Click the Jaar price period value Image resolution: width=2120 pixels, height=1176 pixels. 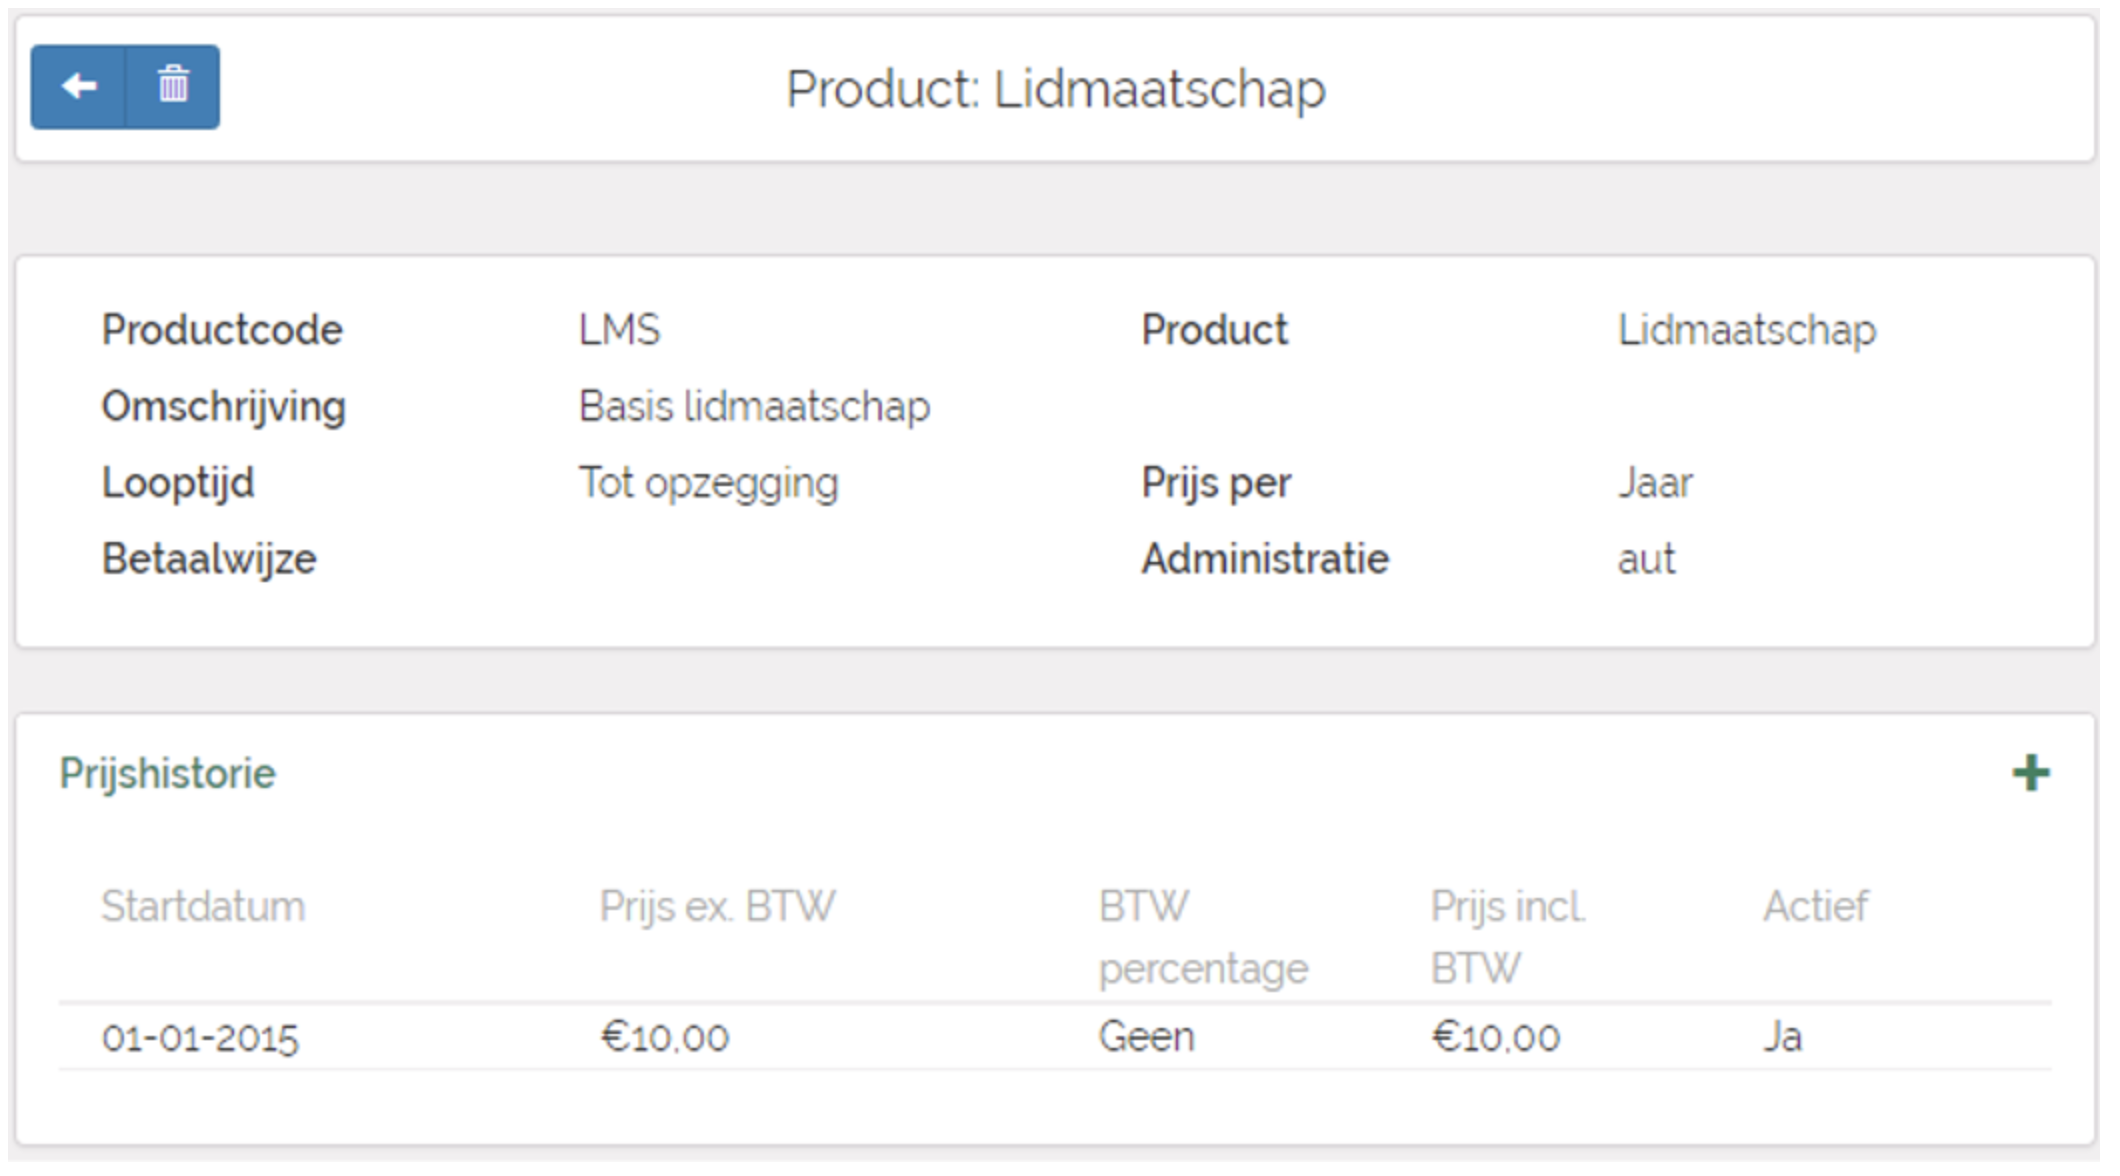pos(1655,483)
